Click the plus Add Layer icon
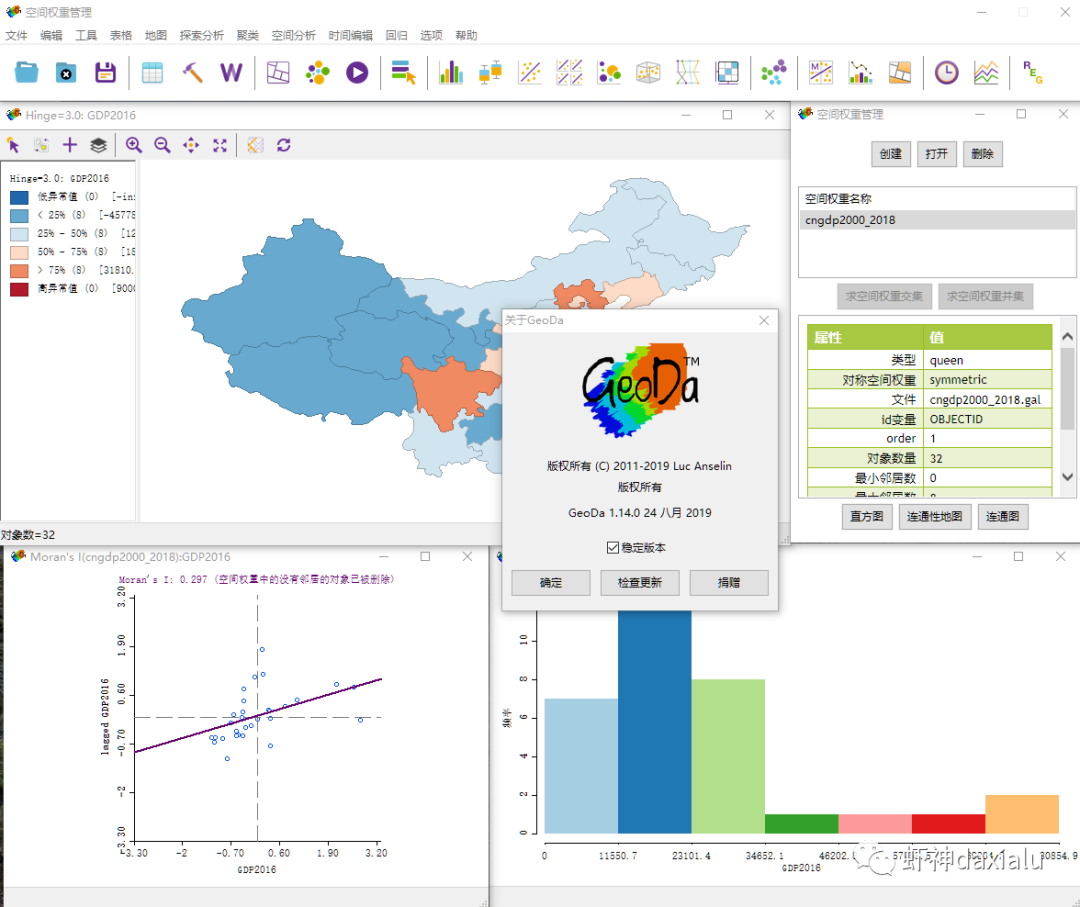The width and height of the screenshot is (1080, 907). (70, 145)
